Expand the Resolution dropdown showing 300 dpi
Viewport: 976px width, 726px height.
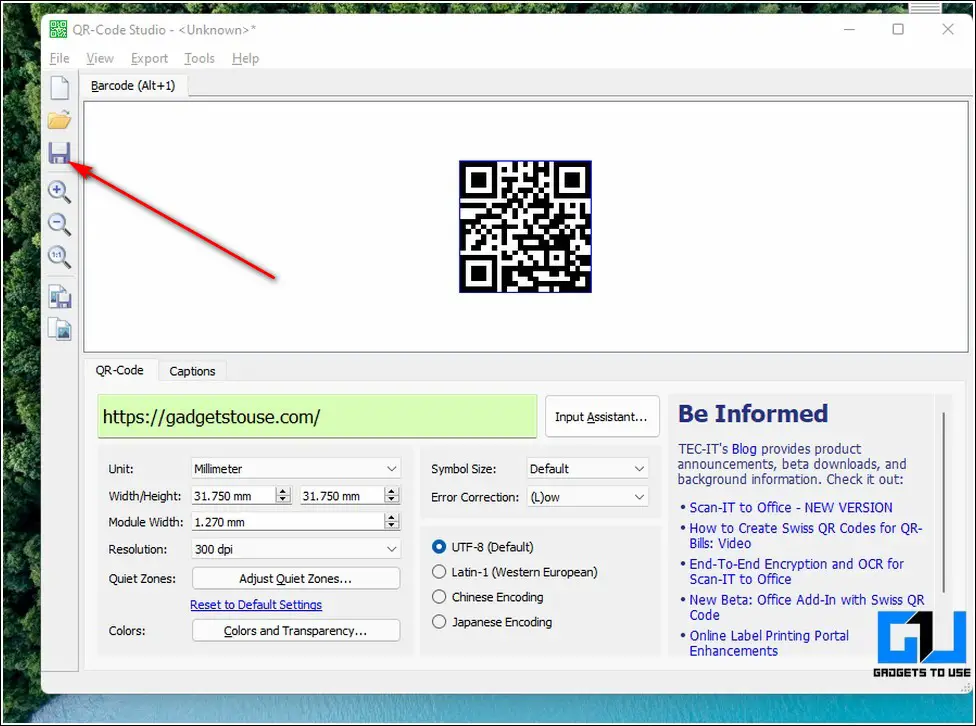point(296,549)
